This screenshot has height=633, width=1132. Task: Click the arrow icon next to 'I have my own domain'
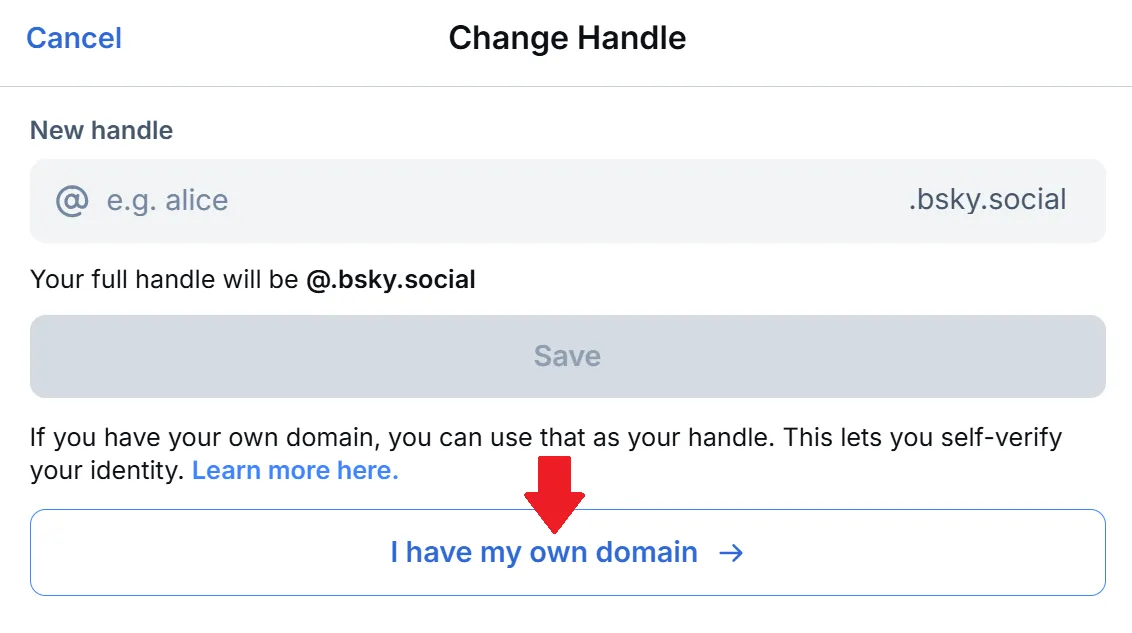pyautogui.click(x=733, y=552)
